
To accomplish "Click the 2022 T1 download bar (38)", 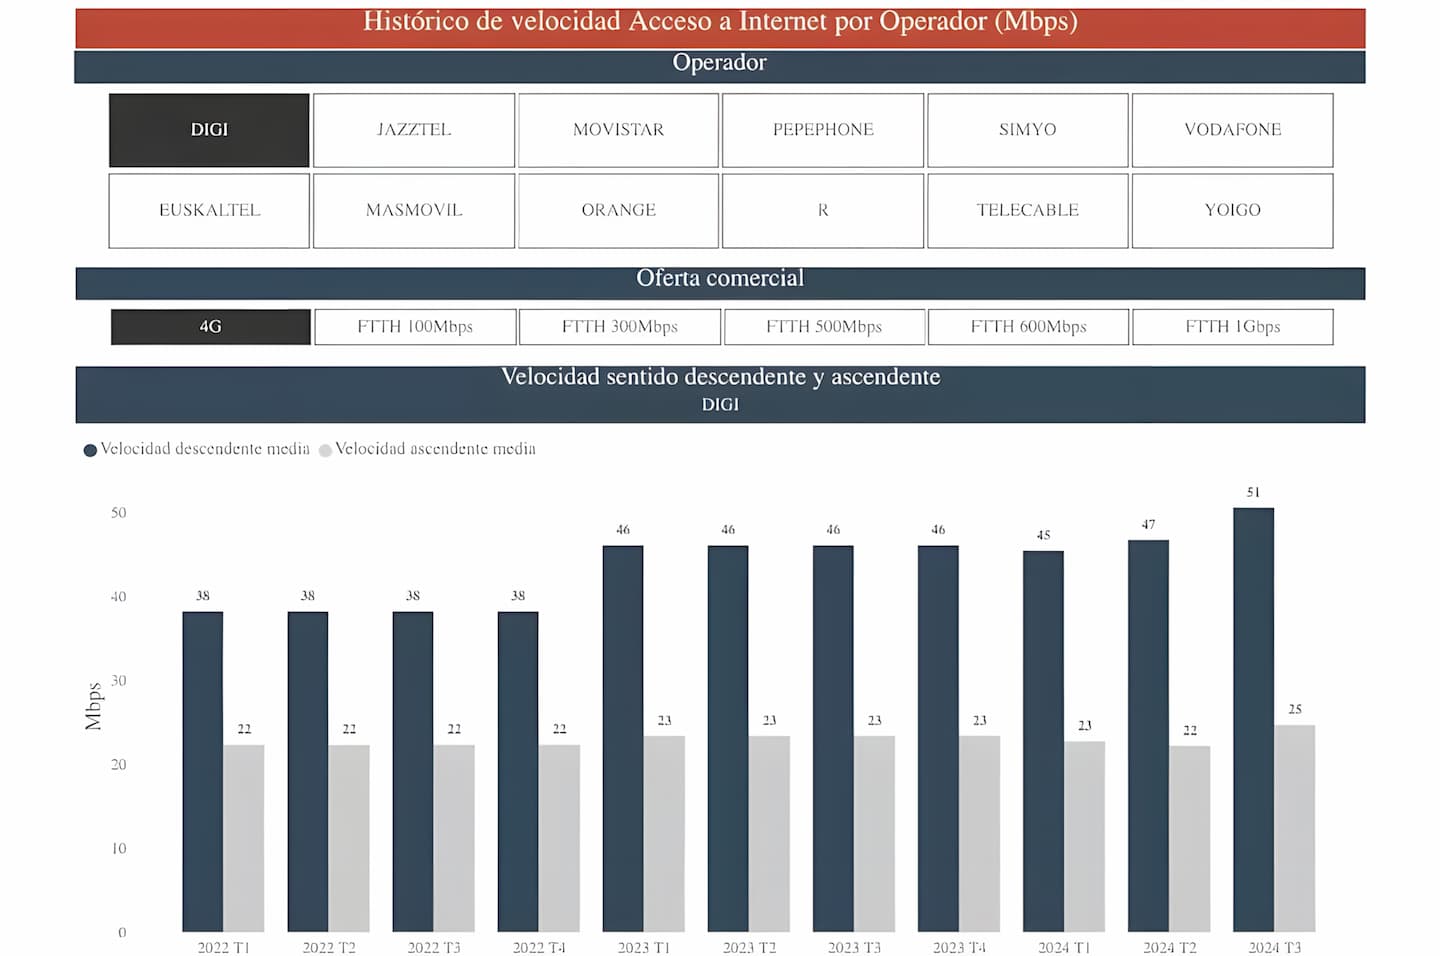I will coord(203,772).
